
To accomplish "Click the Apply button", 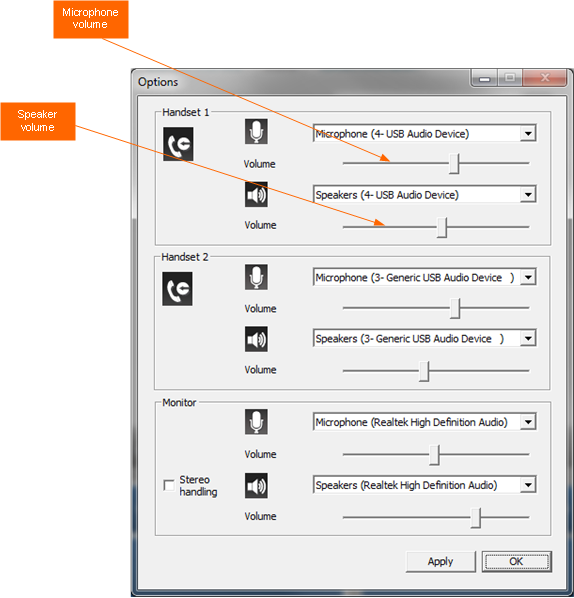I will 441,561.
